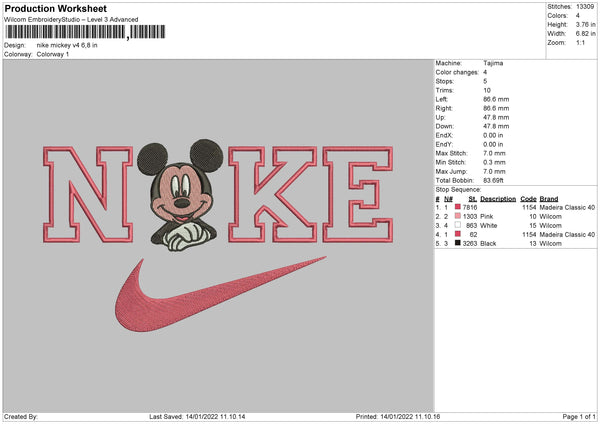
Task: Click 'Madeira Classic 40' in stop row 4
Action: point(567,234)
